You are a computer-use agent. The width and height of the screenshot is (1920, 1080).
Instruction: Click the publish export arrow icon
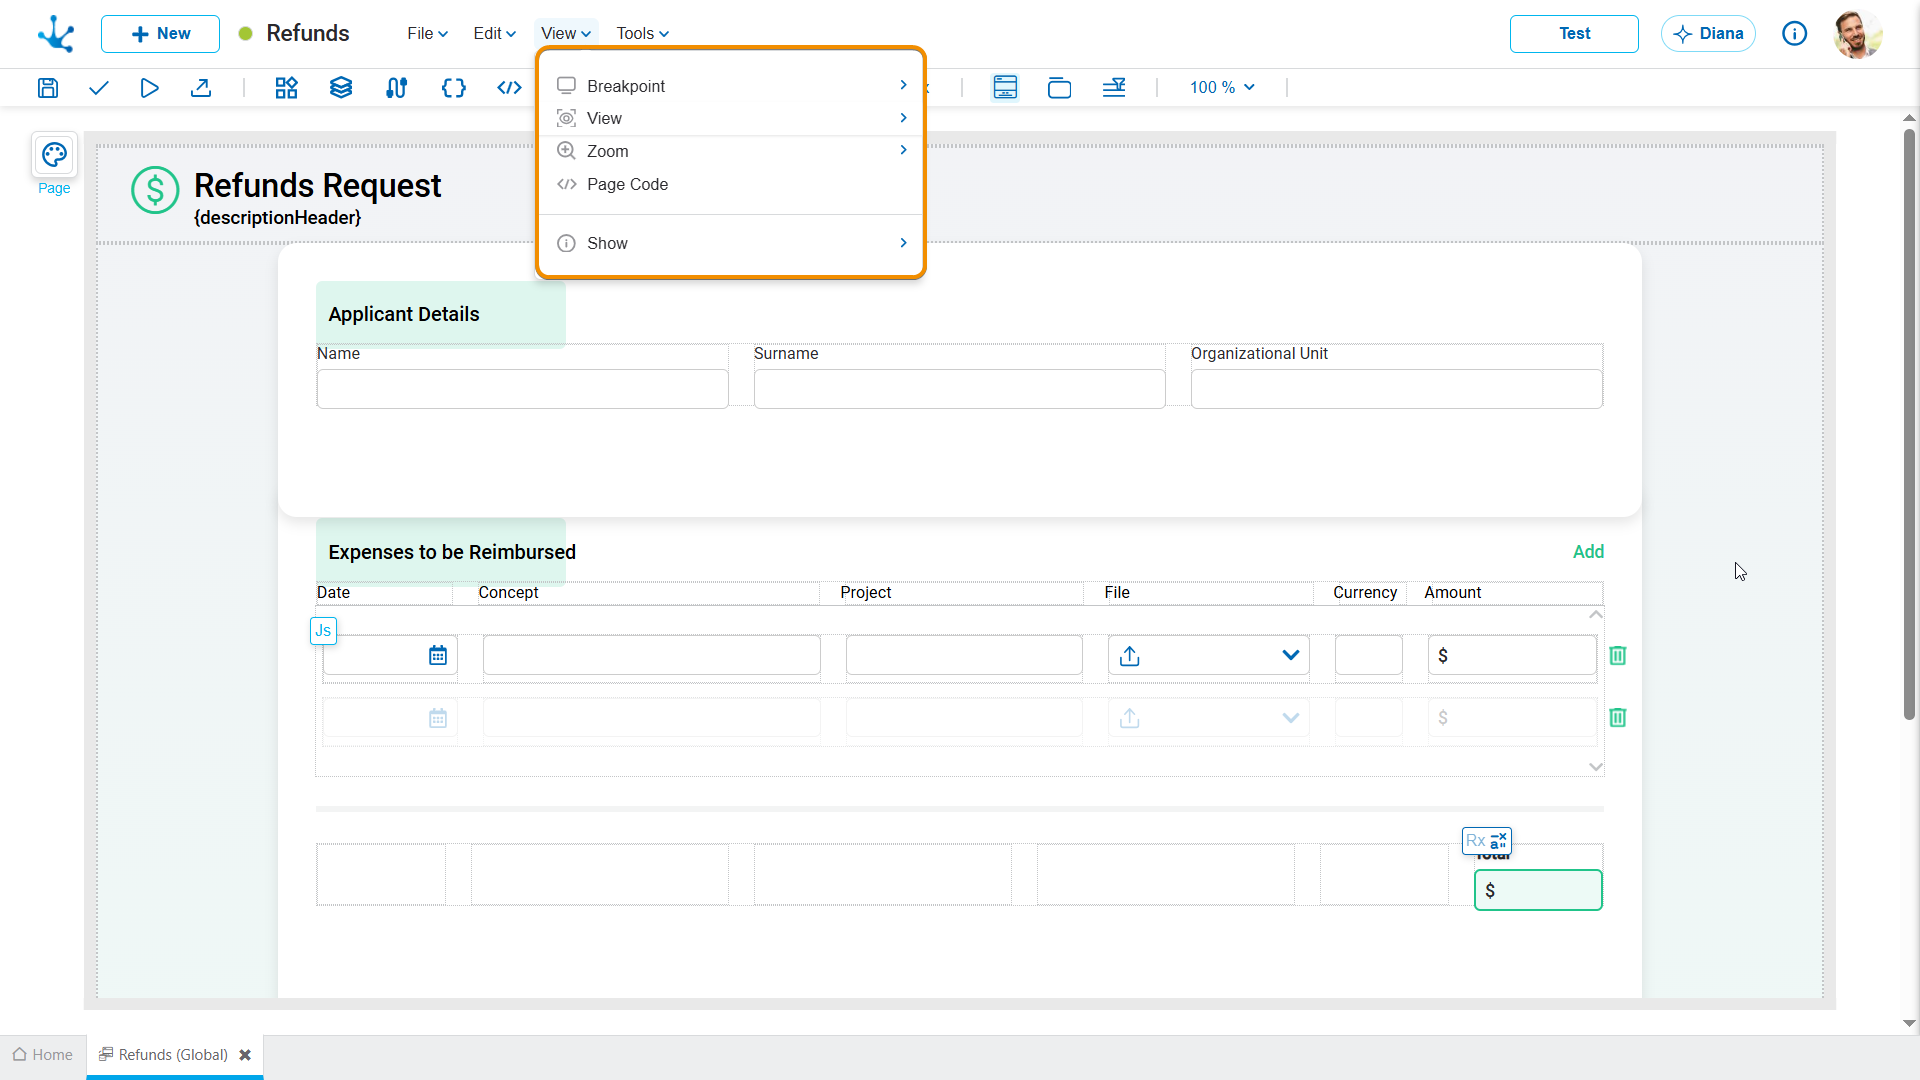click(201, 88)
